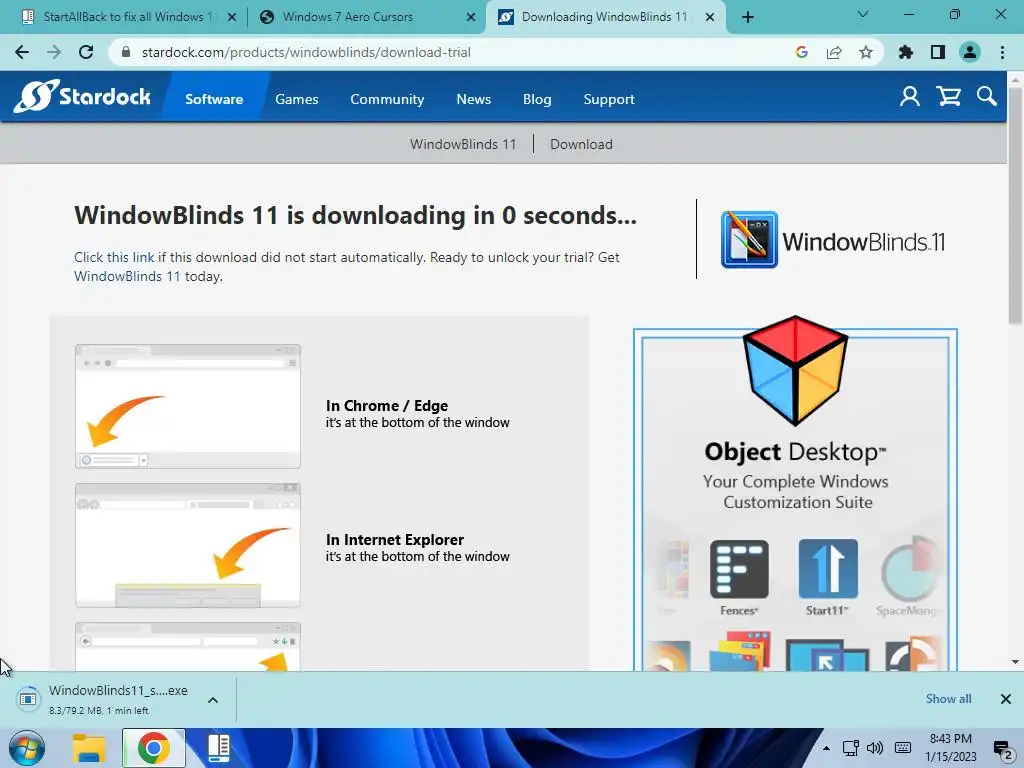This screenshot has height=768, width=1024.
Task: Open File Explorer from the taskbar
Action: pos(89,748)
